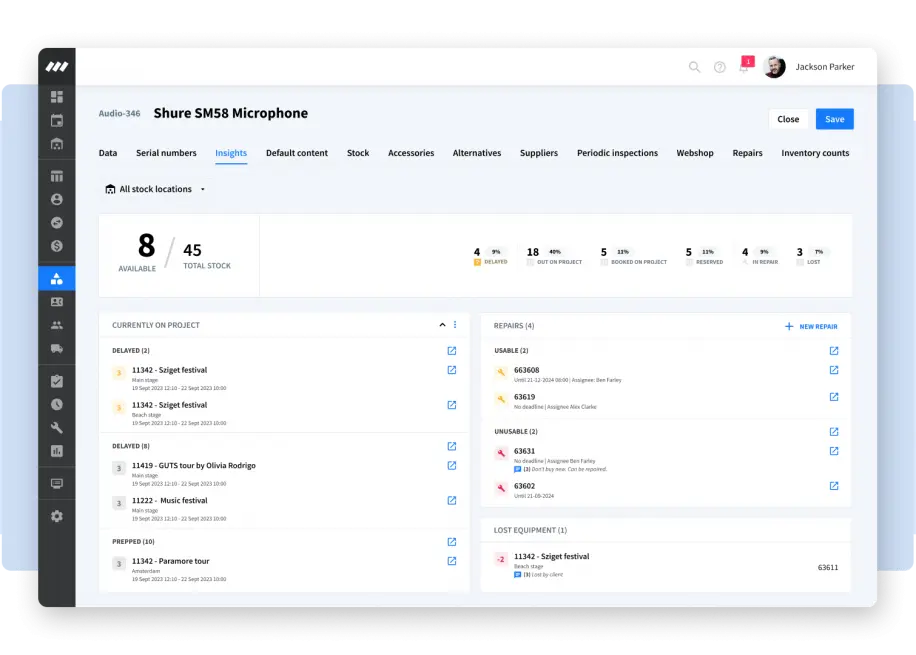The image size is (916, 655).
Task: Click the Rentman logo at sidebar top
Action: pos(57,66)
